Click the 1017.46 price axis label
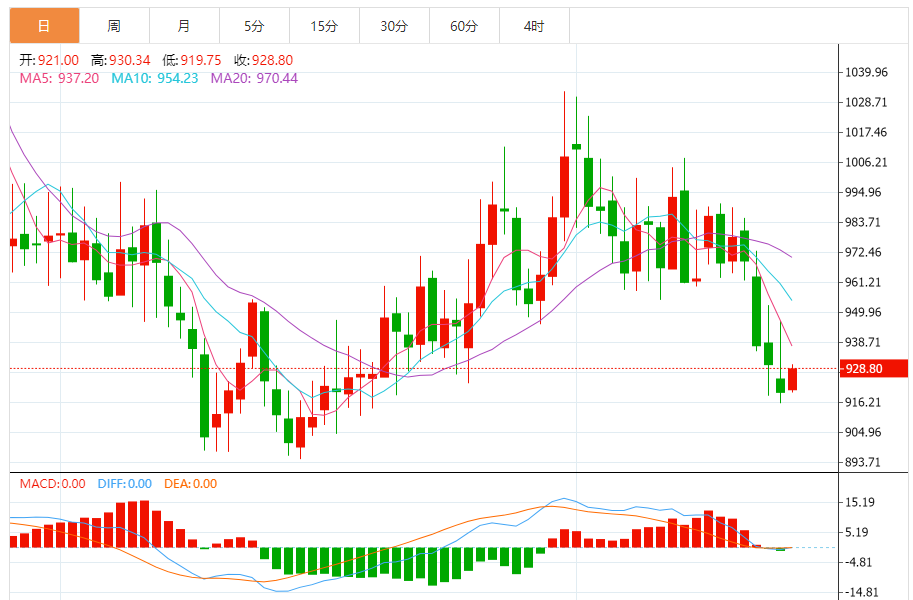Viewport: 913px width, 600px height. click(866, 132)
